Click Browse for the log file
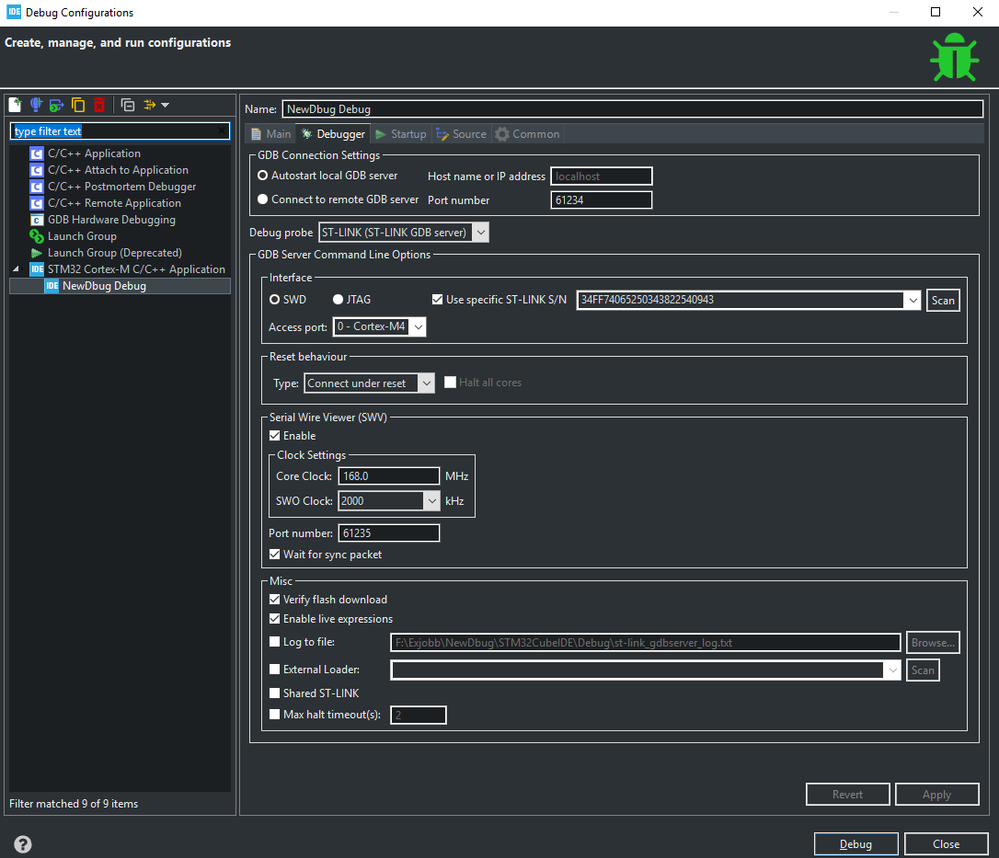The width and height of the screenshot is (999, 858). point(933,643)
